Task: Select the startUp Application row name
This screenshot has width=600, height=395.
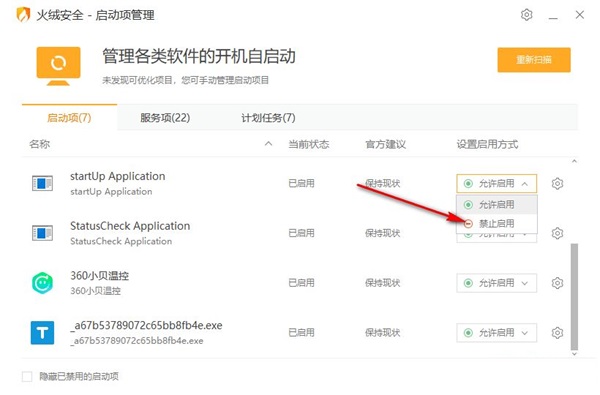Action: coord(117,176)
